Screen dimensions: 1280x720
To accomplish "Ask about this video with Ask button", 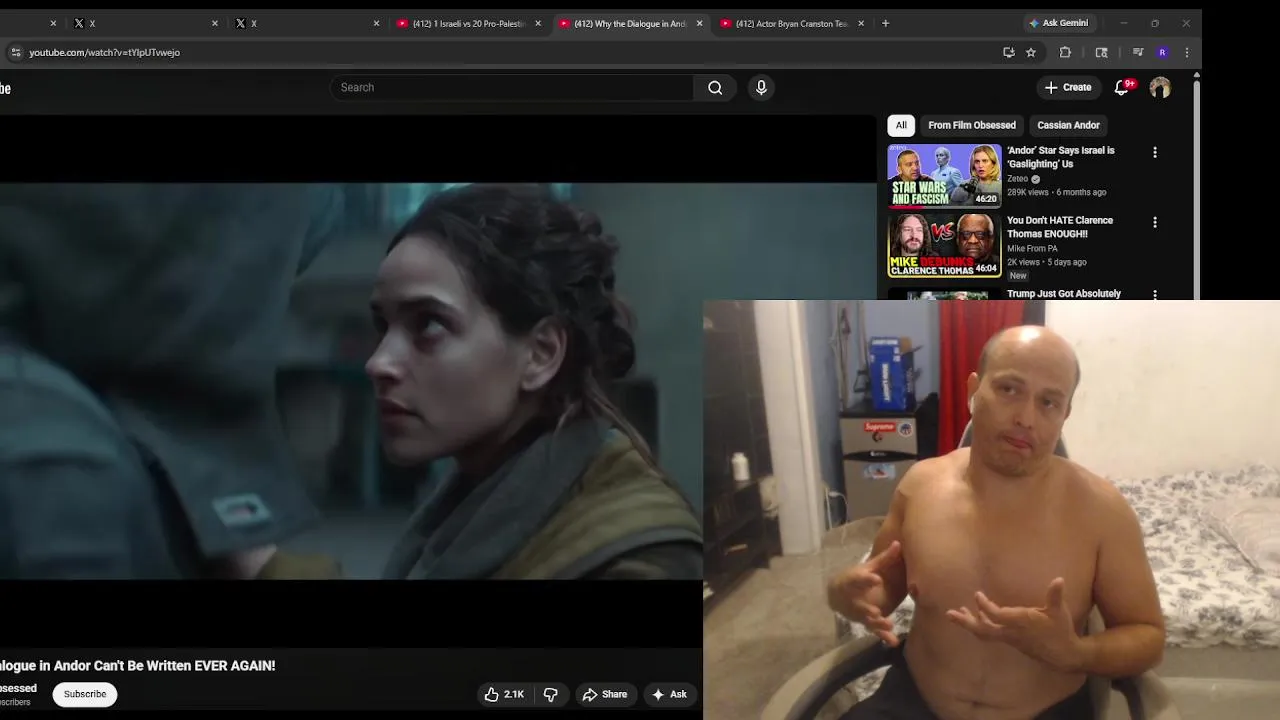I will (x=669, y=694).
